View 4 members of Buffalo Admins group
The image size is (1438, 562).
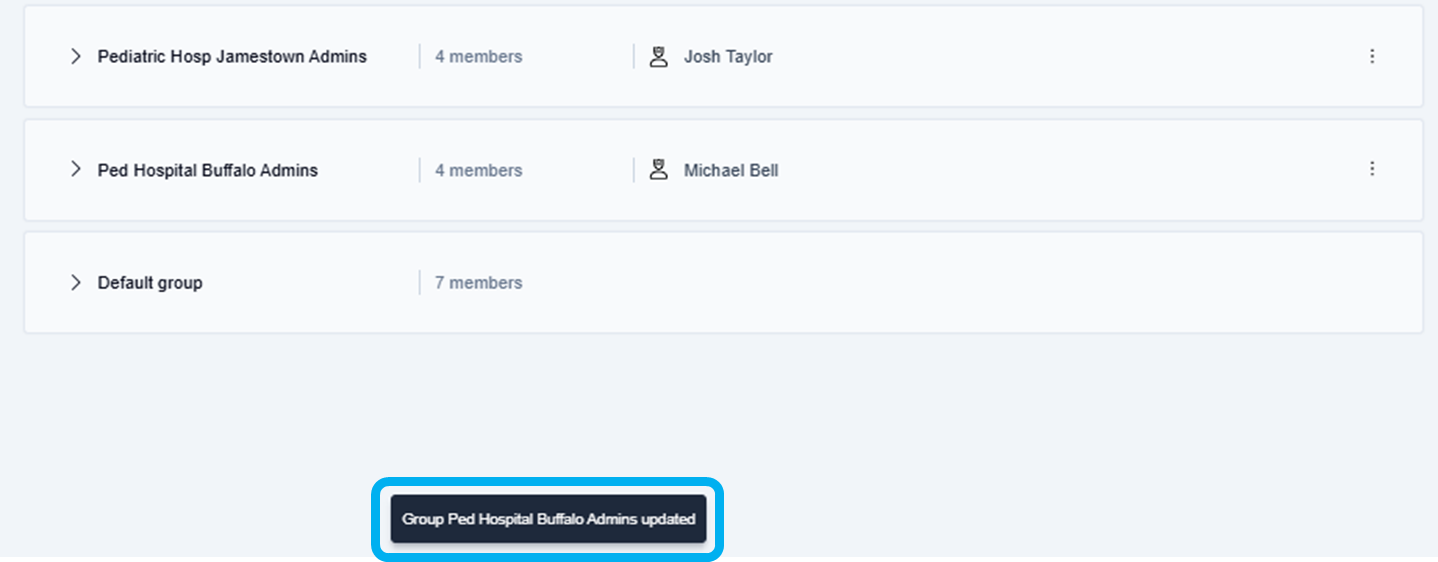478,171
